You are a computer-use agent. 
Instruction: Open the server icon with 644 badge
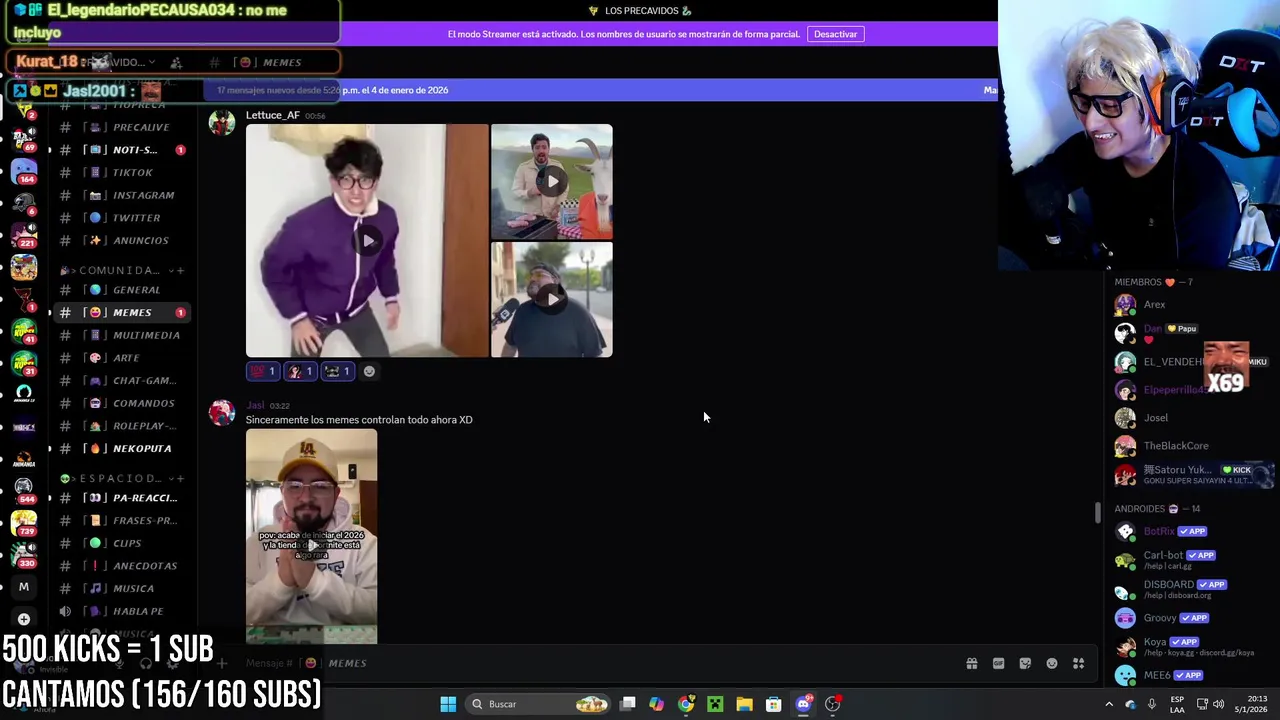24,491
